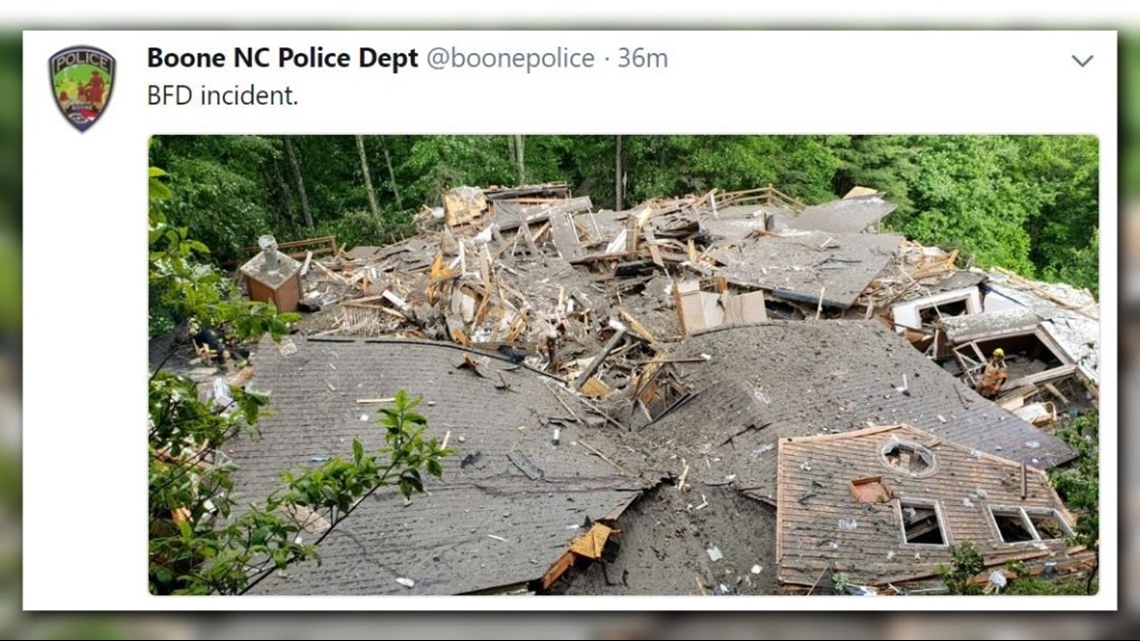This screenshot has width=1140, height=641.
Task: Click the word 'BFD' in the tweet
Action: [x=170, y=95]
